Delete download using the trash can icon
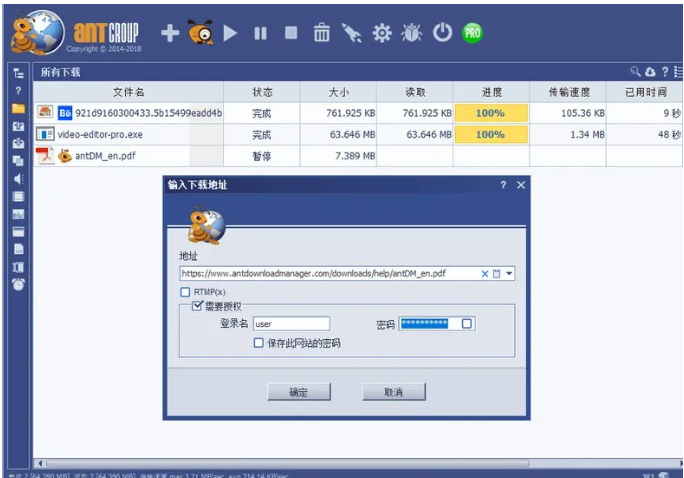The width and height of the screenshot is (684, 478). [x=321, y=33]
